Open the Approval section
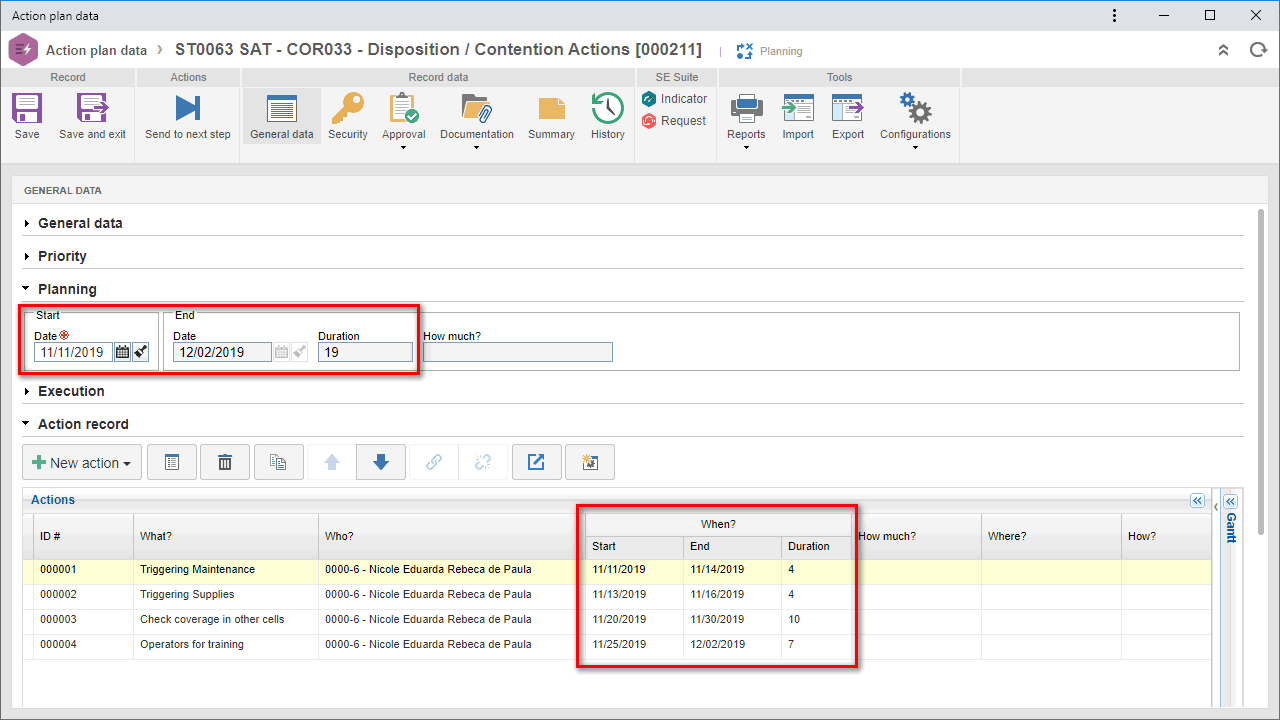This screenshot has height=720, width=1280. tap(404, 116)
